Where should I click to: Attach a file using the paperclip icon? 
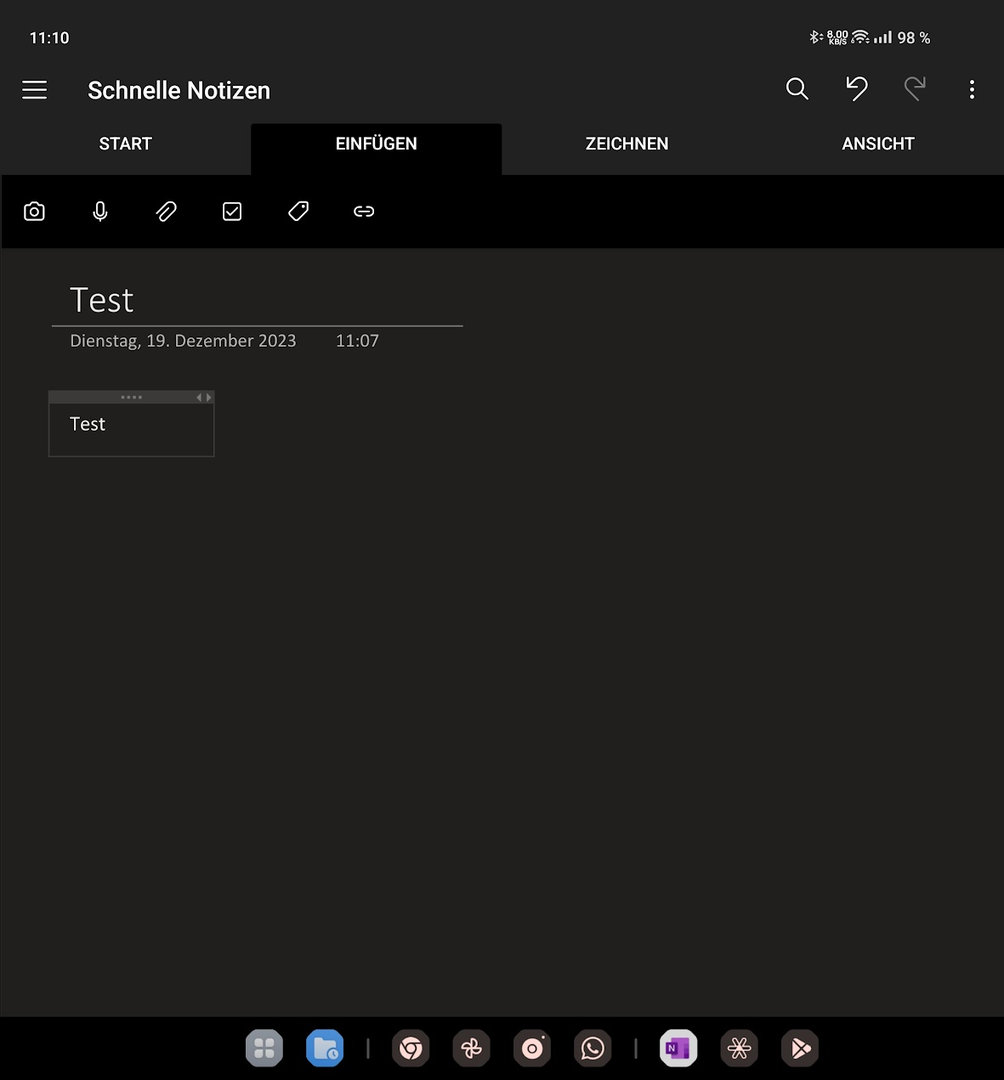click(x=166, y=211)
